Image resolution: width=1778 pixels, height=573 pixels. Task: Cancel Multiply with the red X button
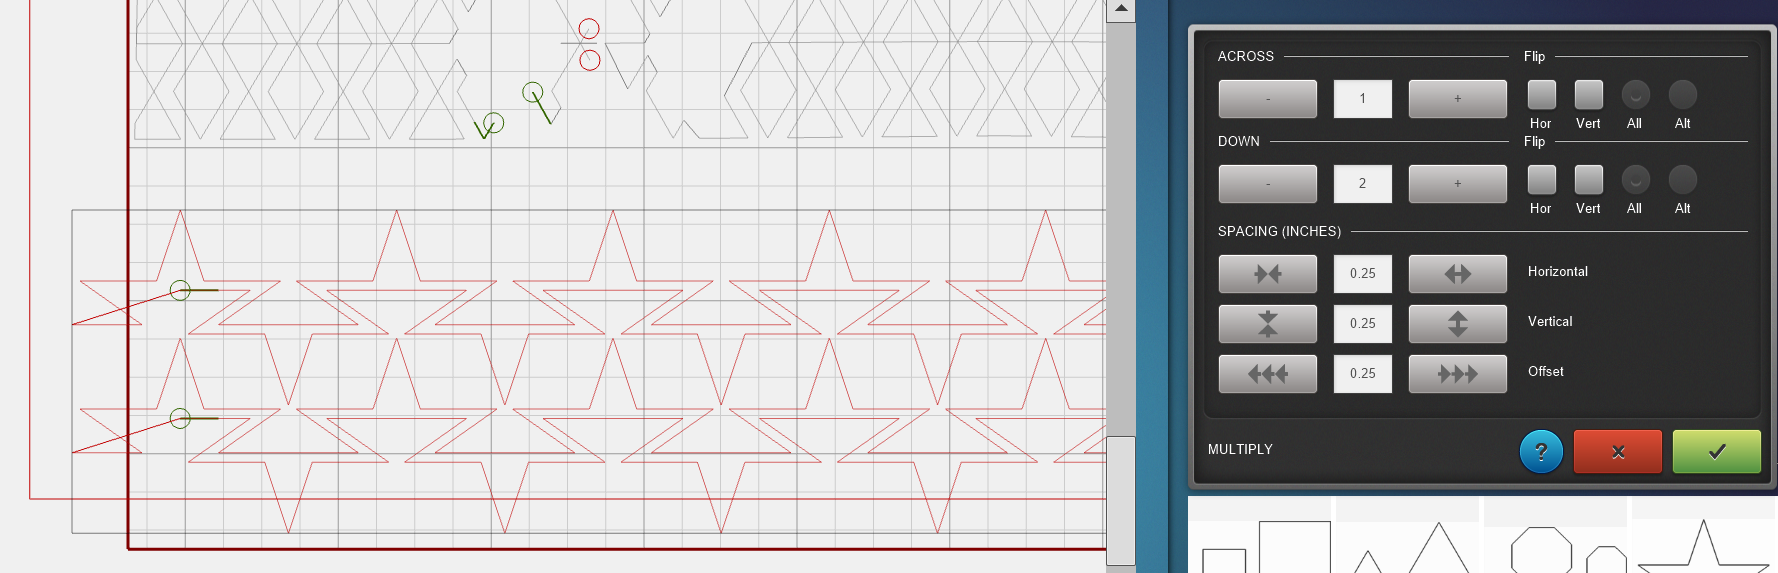coord(1617,451)
